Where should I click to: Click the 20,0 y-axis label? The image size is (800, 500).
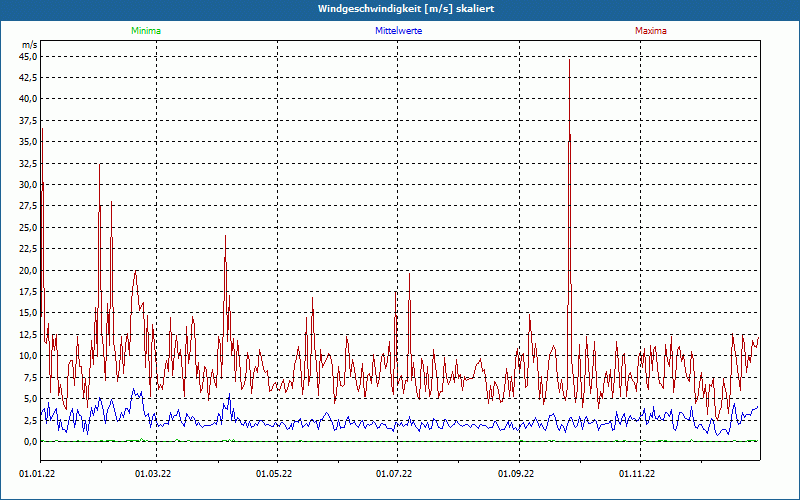(x=28, y=270)
